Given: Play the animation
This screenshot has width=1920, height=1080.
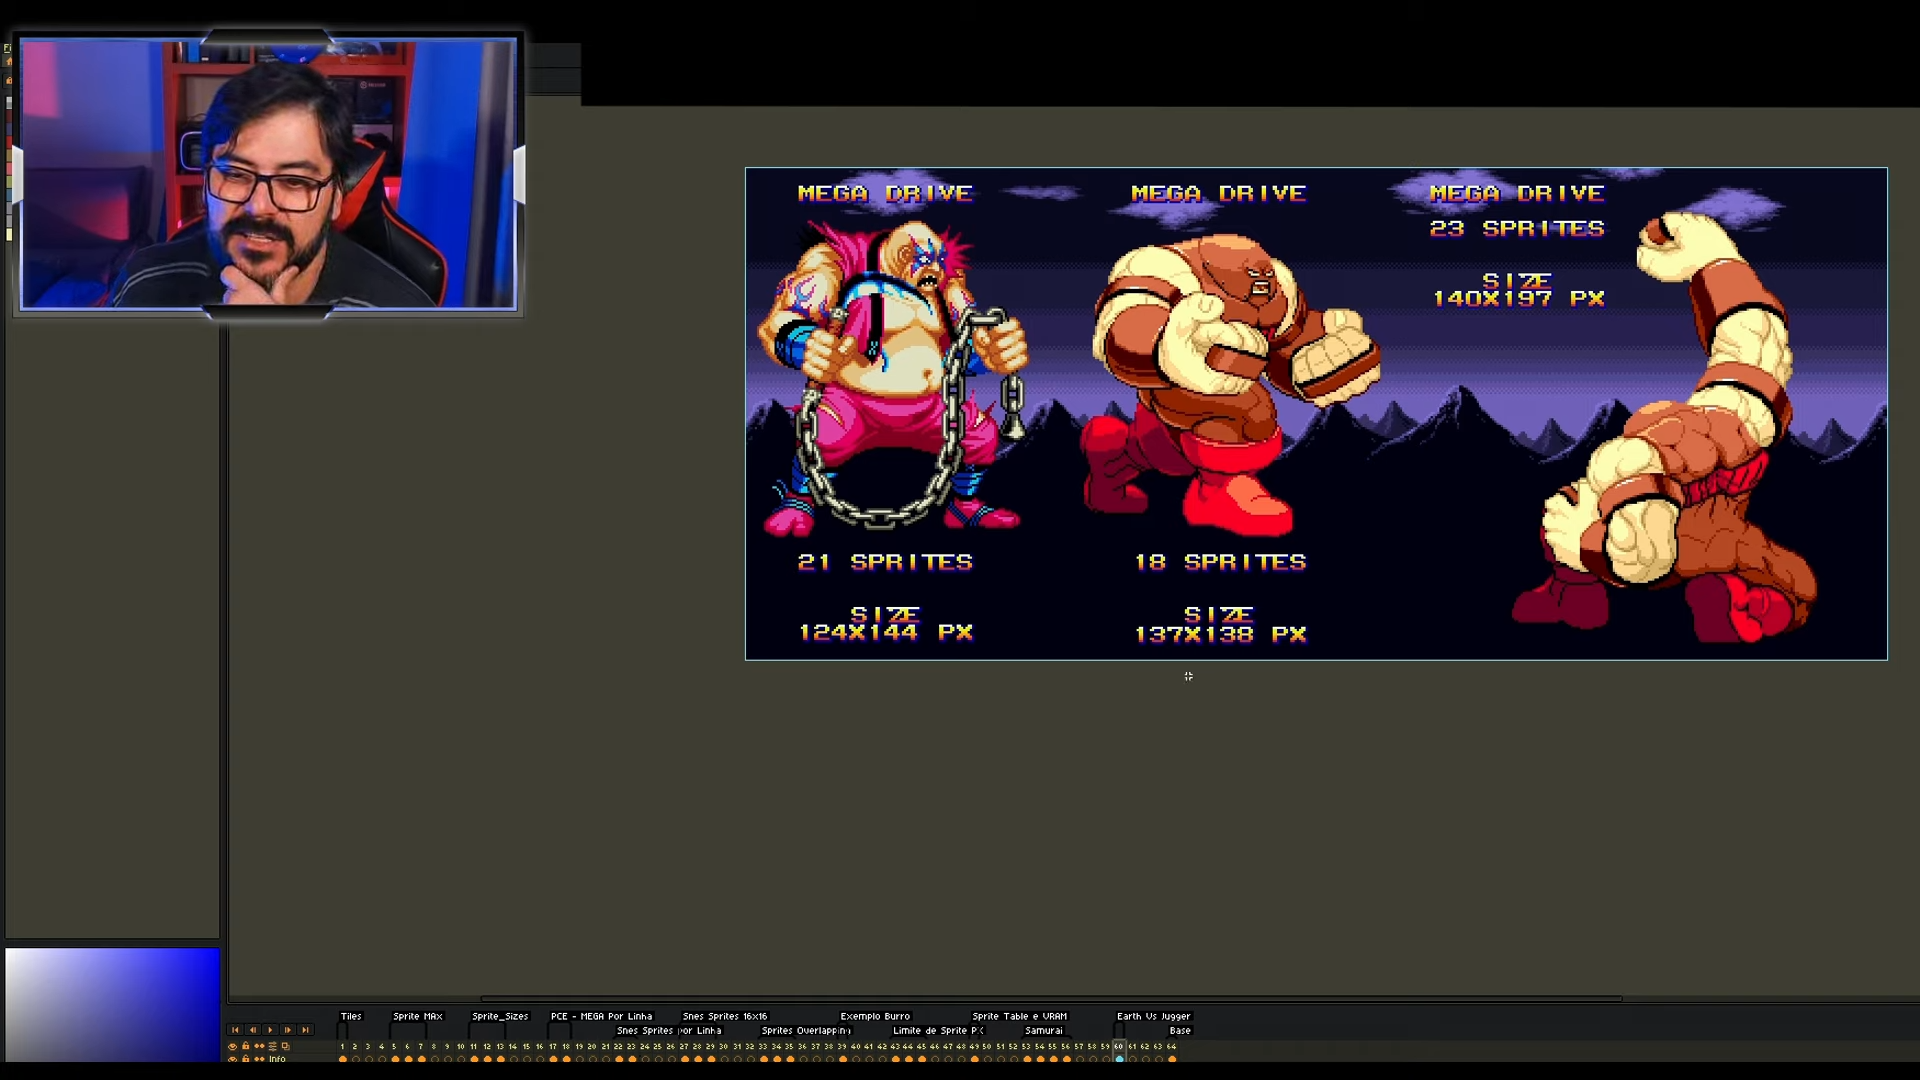Looking at the screenshot, I should pyautogui.click(x=270, y=1030).
